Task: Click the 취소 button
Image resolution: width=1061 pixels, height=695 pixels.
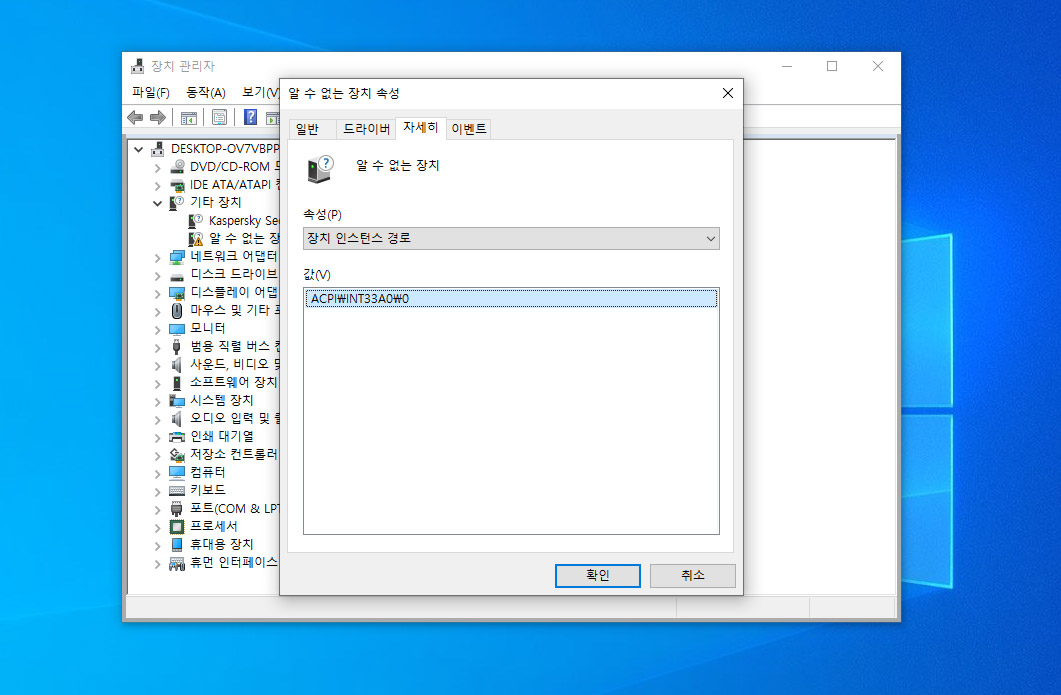Action: click(692, 575)
